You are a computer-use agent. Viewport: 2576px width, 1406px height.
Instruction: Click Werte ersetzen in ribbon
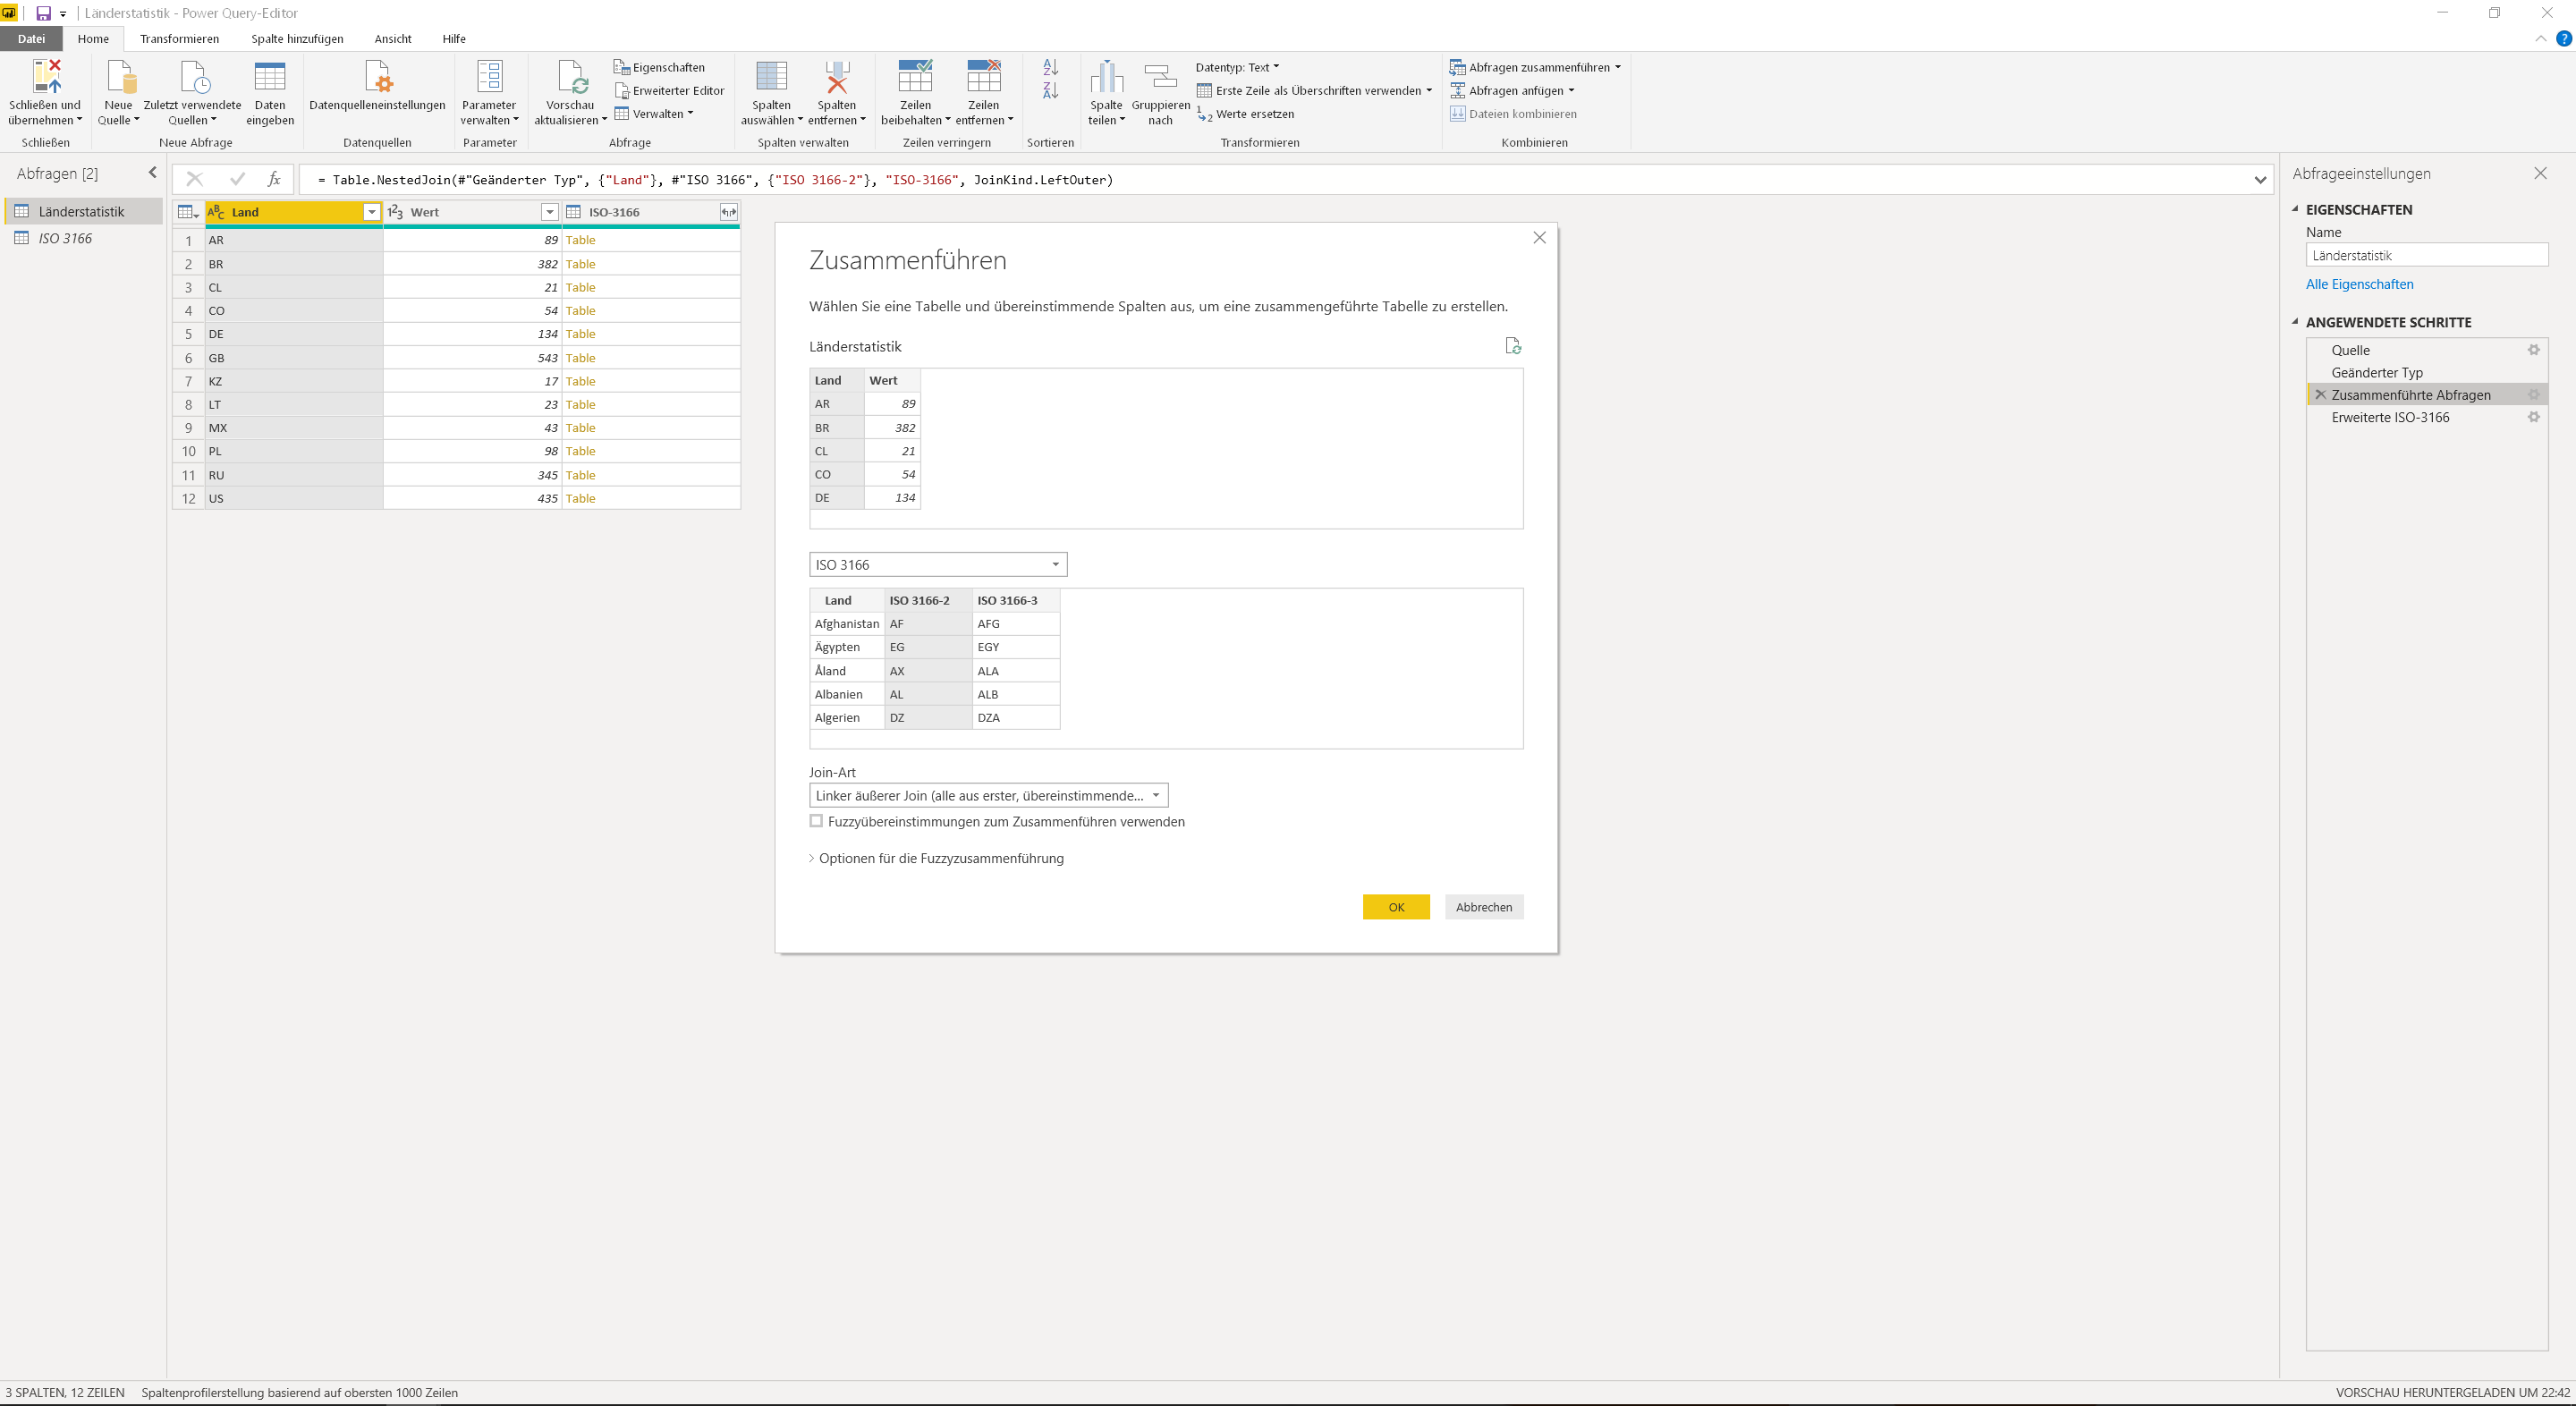[1245, 114]
